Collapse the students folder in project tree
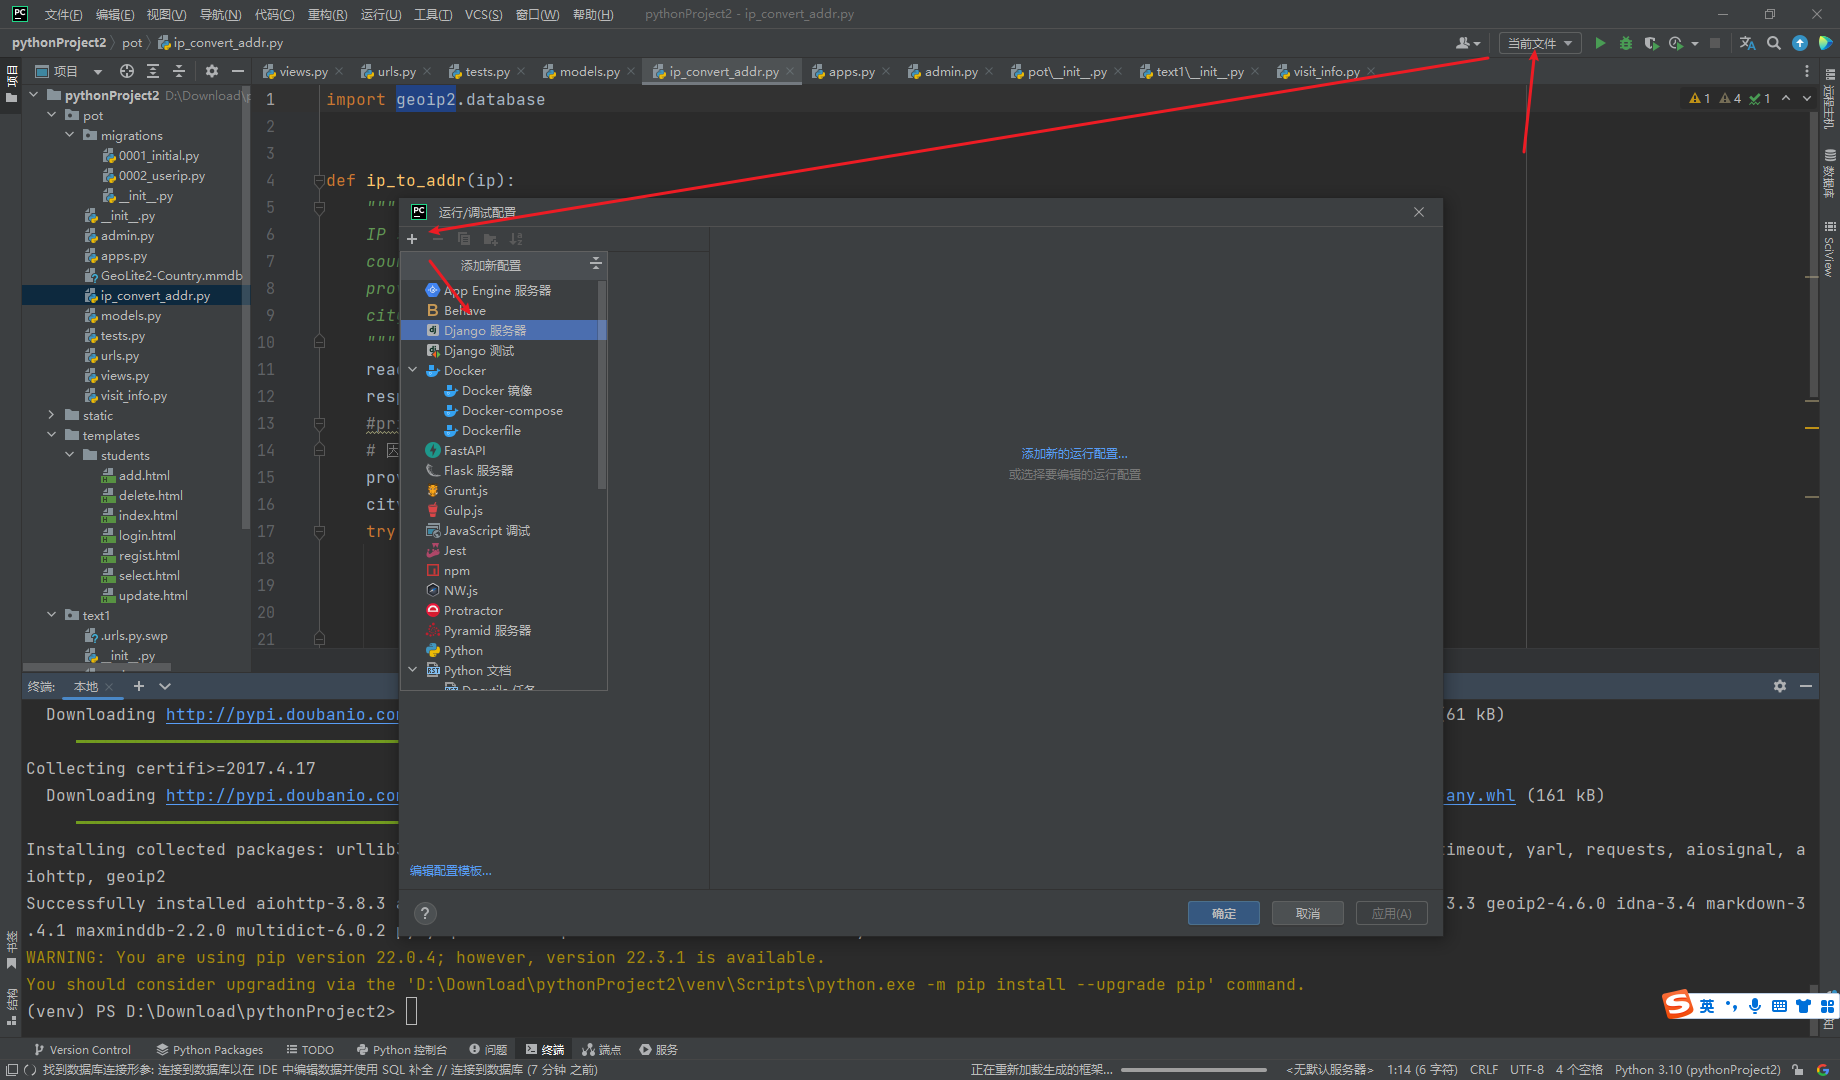This screenshot has height=1080, width=1840. point(70,455)
